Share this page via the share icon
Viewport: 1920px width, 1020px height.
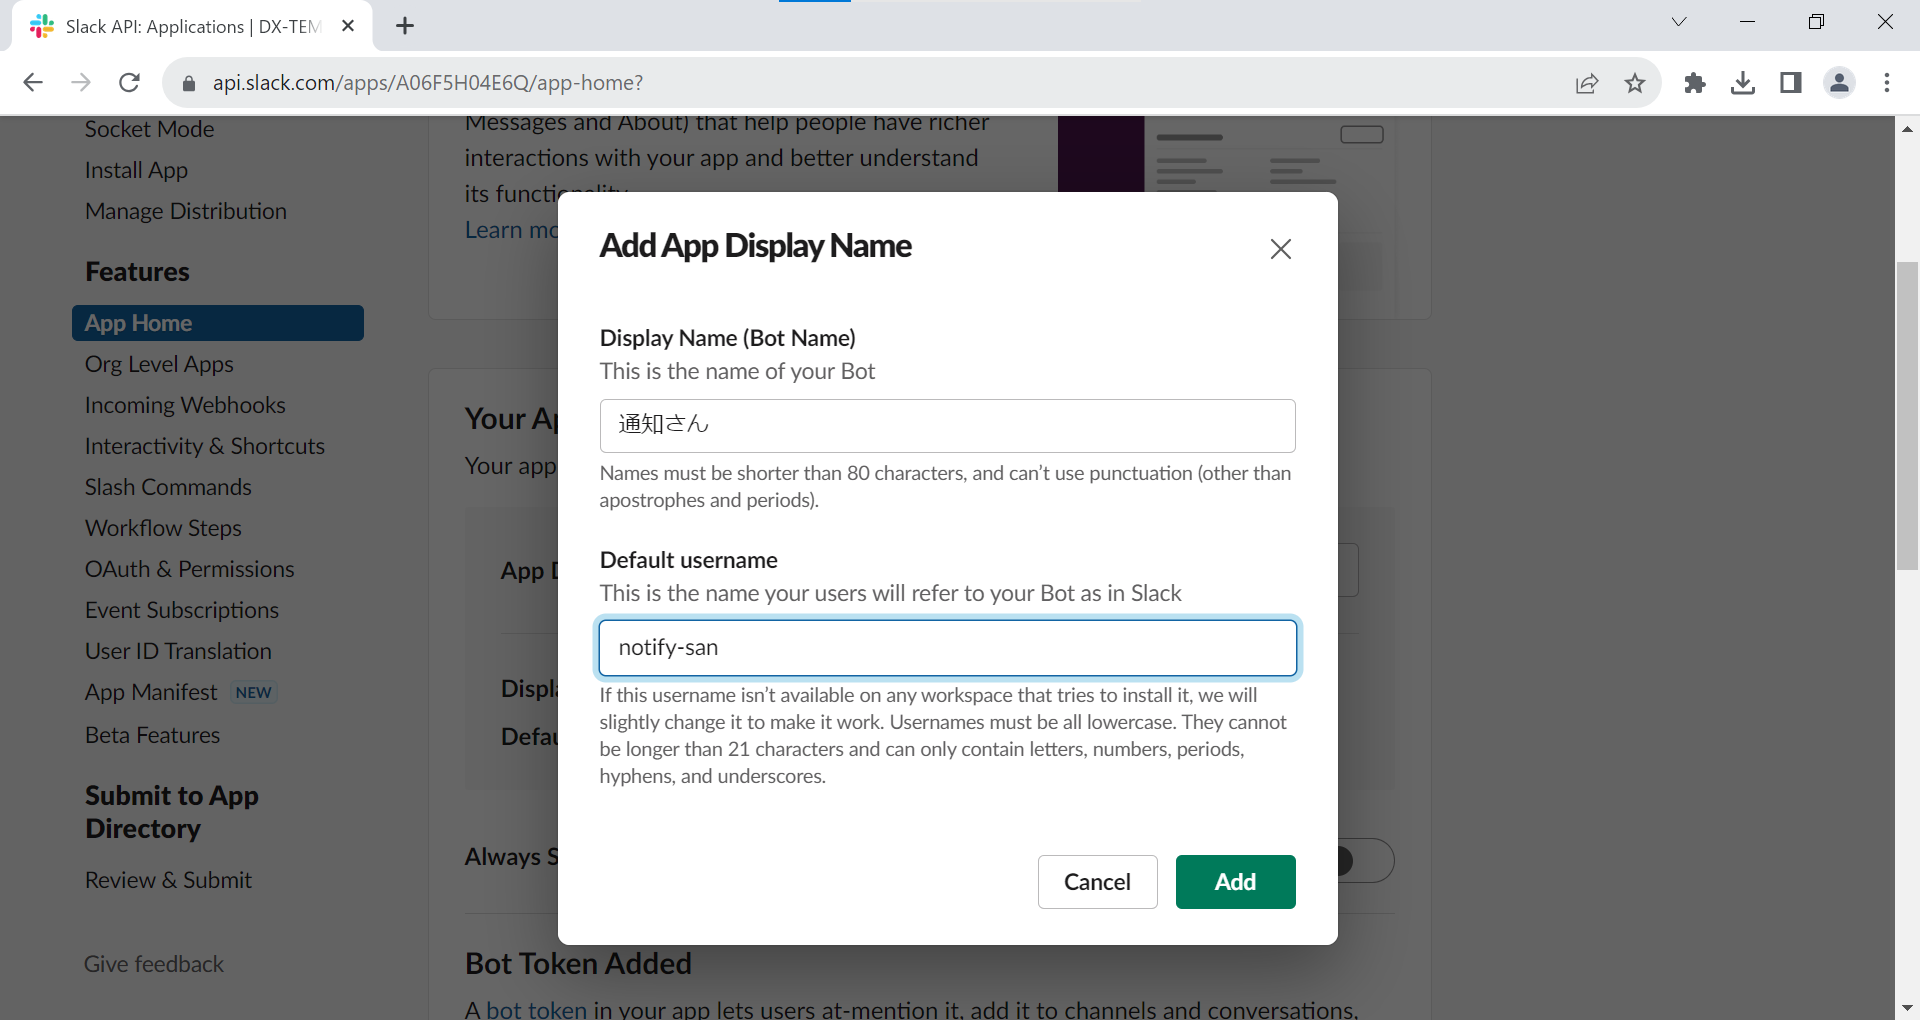(1587, 83)
